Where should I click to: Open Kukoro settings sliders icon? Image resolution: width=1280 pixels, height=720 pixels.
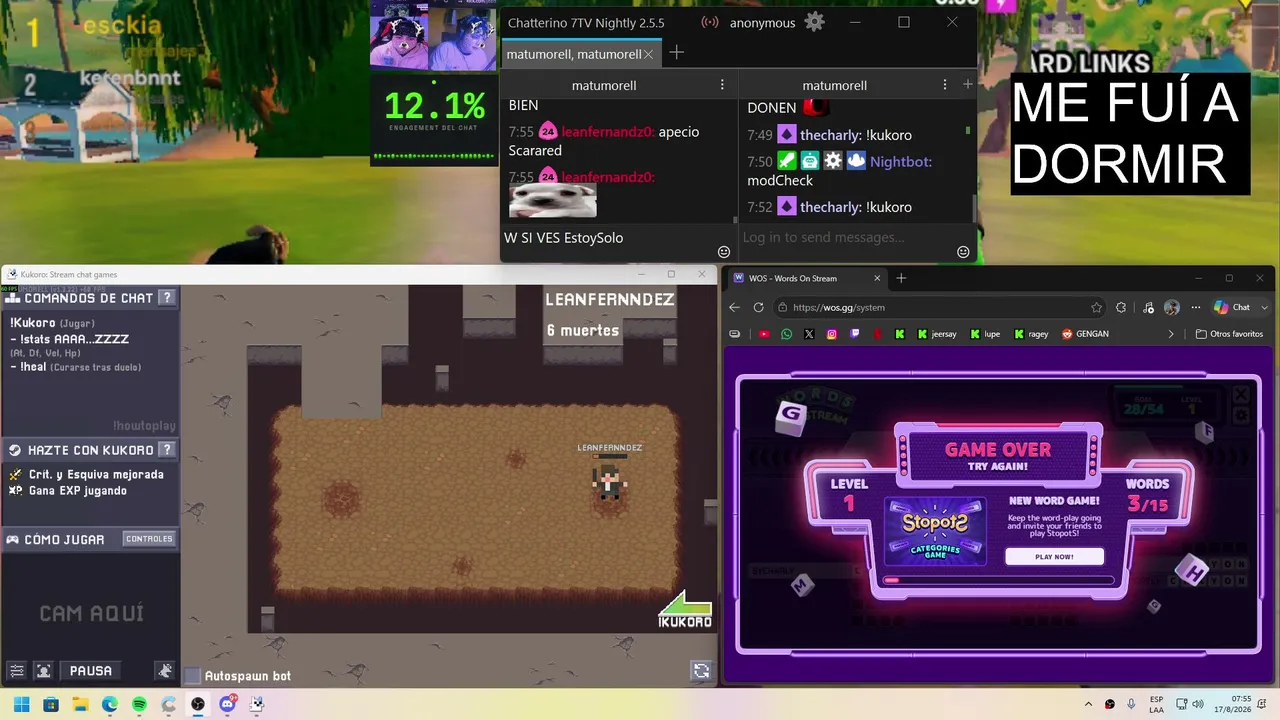click(x=17, y=670)
